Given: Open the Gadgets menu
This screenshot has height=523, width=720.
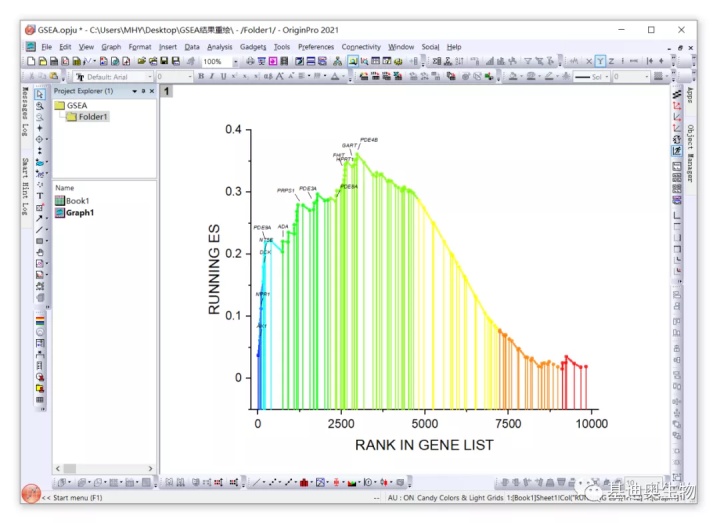Looking at the screenshot, I should click(x=253, y=47).
